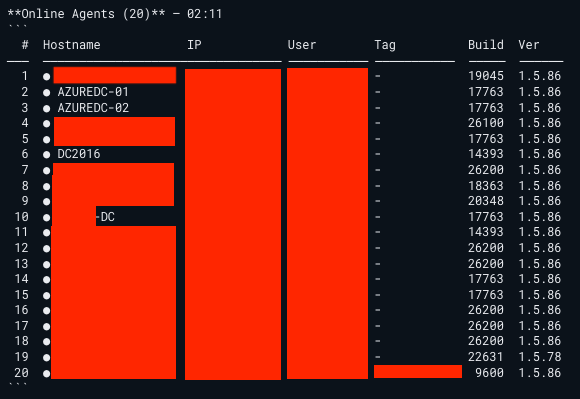Select the User column header
The width and height of the screenshot is (580, 399).
[302, 45]
